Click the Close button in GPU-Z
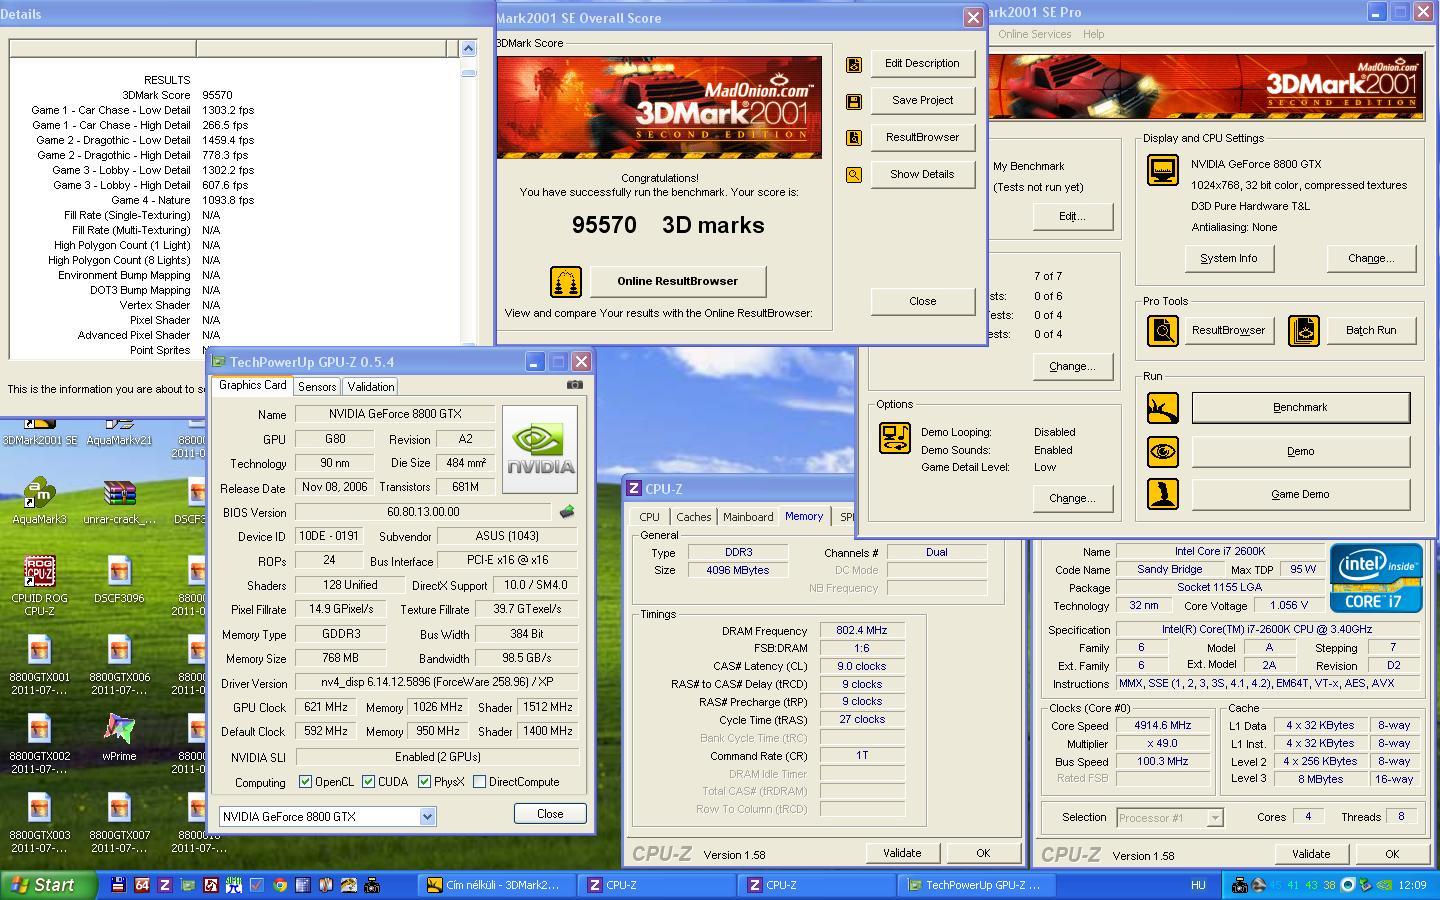 coord(550,814)
